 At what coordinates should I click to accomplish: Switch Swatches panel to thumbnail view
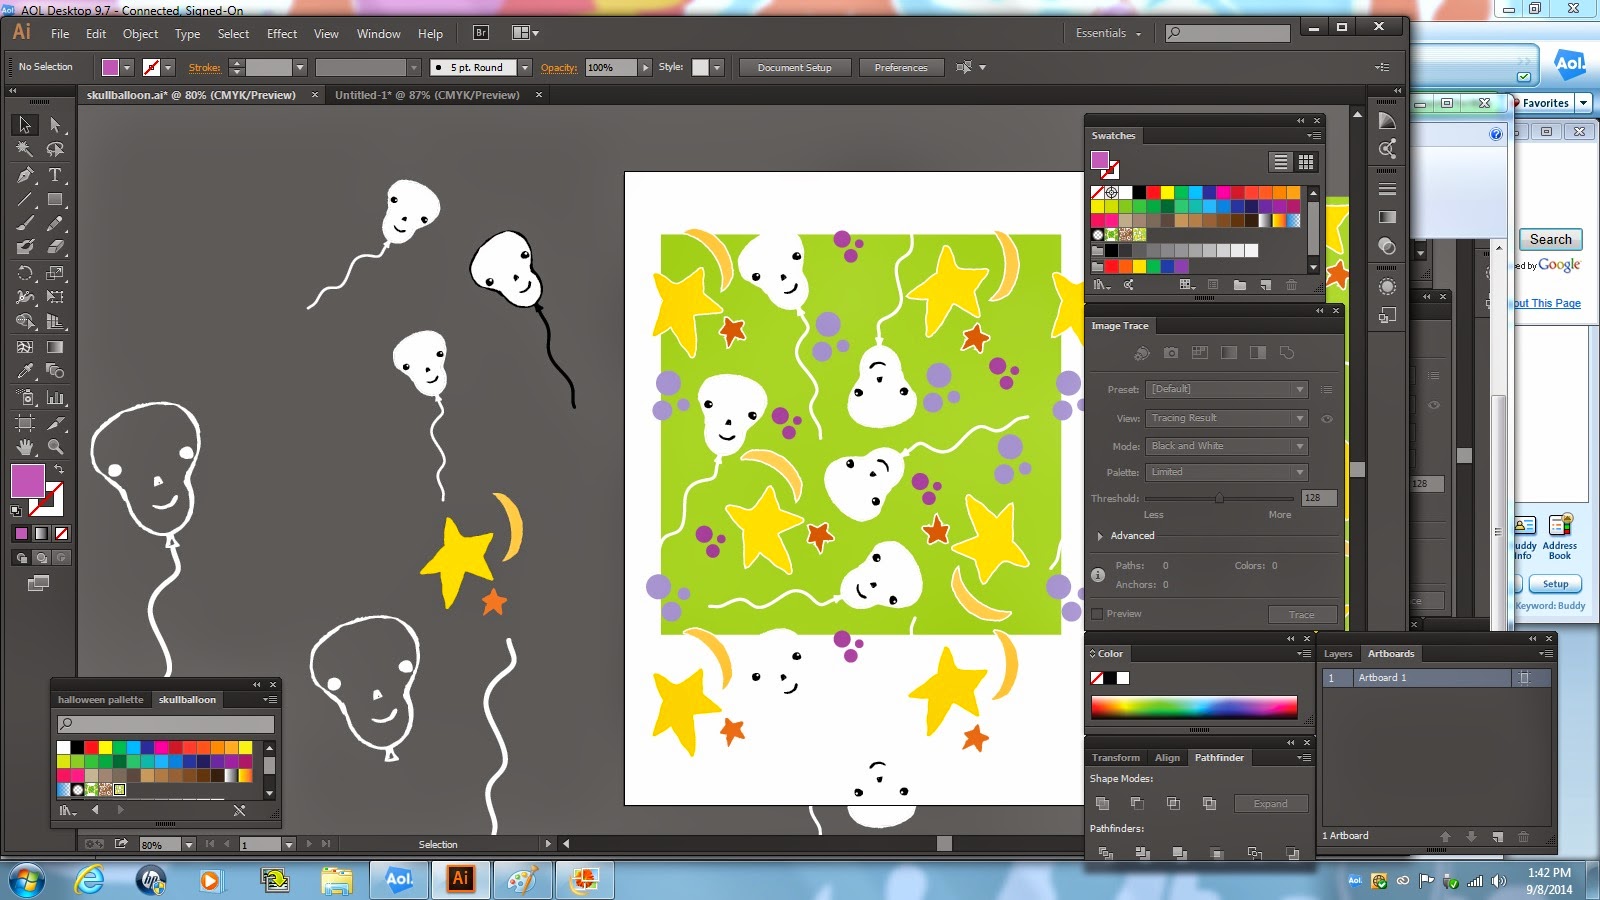[x=1306, y=162]
